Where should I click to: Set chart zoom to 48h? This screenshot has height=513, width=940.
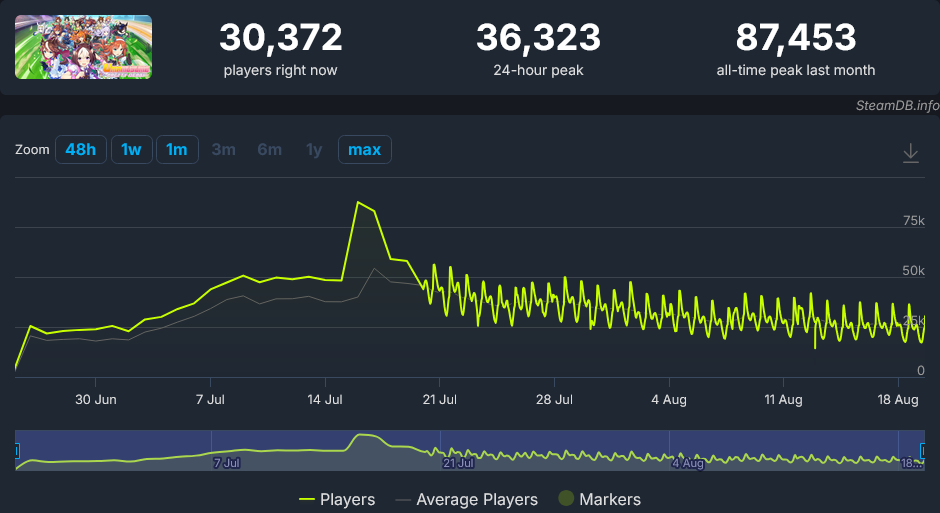(80, 150)
